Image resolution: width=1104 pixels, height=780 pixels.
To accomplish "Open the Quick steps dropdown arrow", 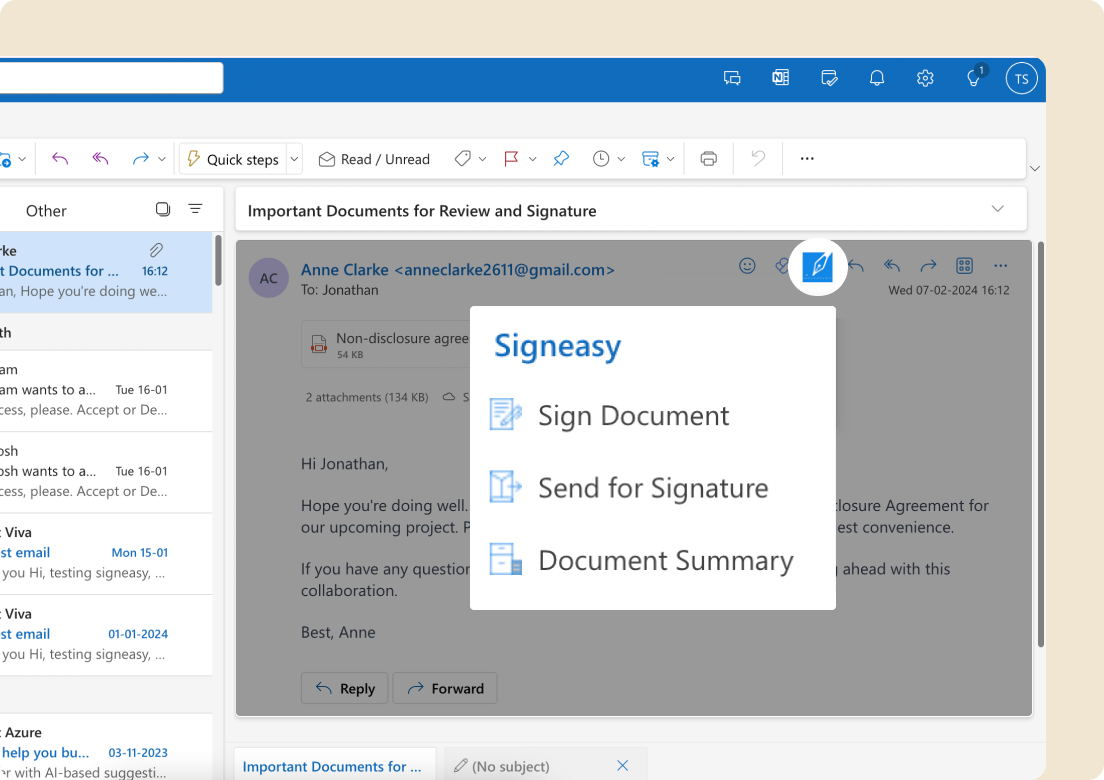I will [293, 158].
